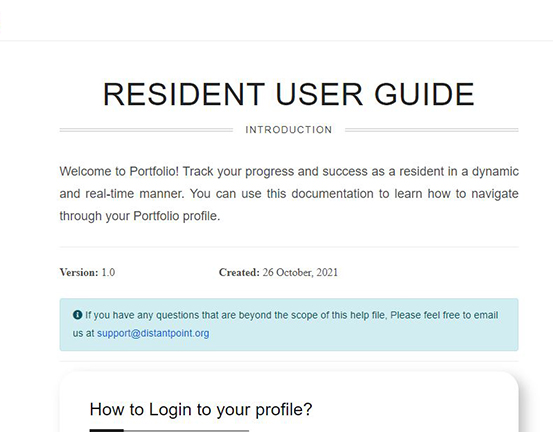Click "Please feel free to email" notice text
This screenshot has width=553, height=432.
coord(444,315)
